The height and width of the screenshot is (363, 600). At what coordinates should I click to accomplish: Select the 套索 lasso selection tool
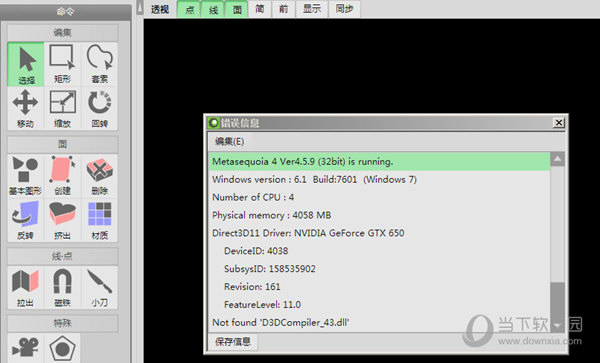(99, 64)
